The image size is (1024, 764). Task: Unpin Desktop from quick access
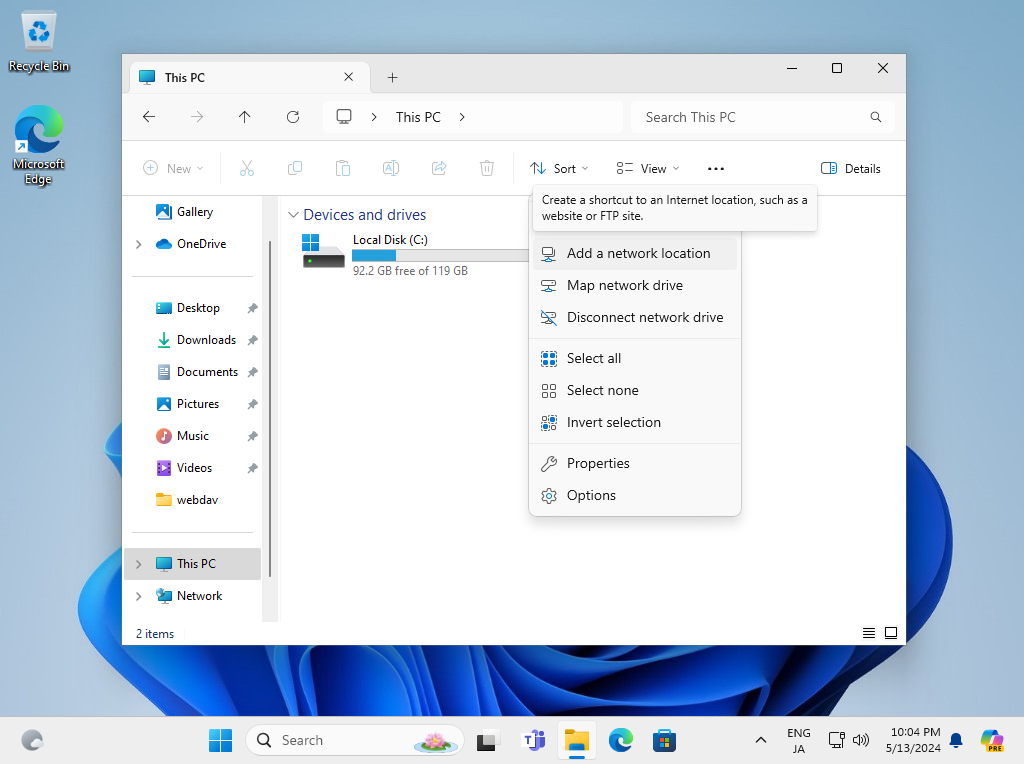tap(253, 308)
